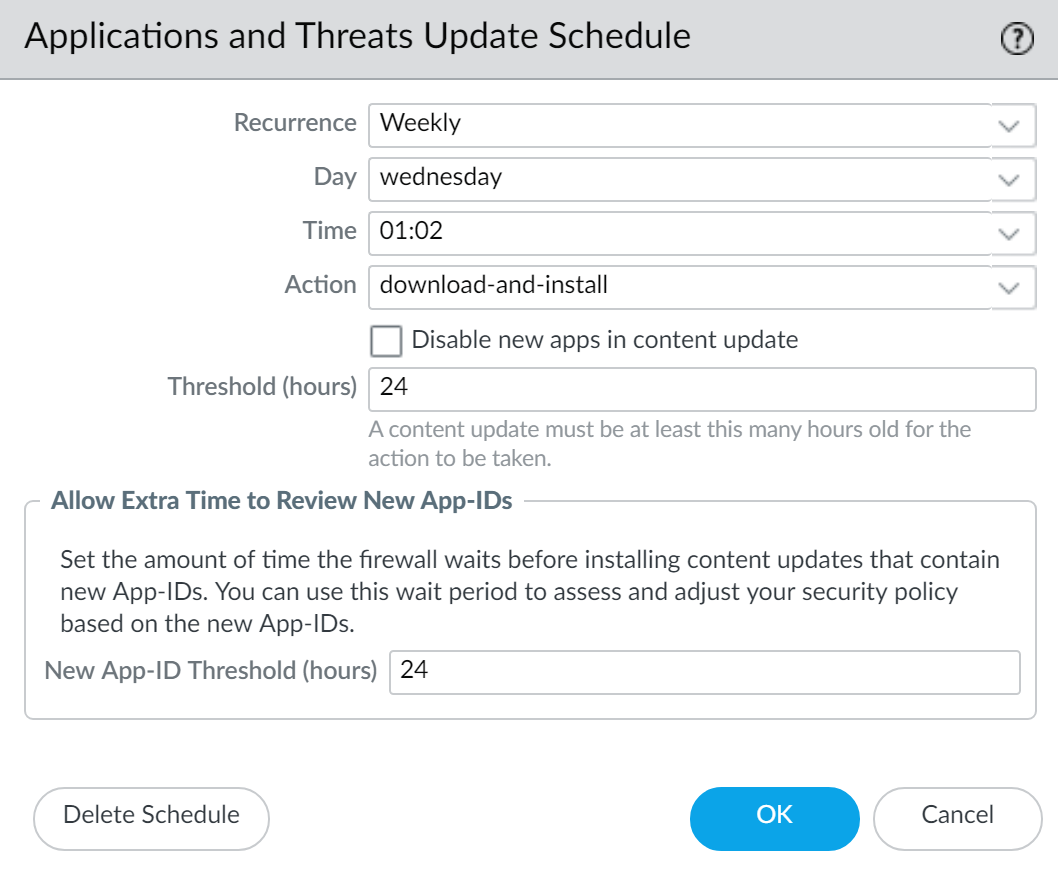Click the 'Allow Extra Time to Review New App-IDs' heading

tap(281, 501)
